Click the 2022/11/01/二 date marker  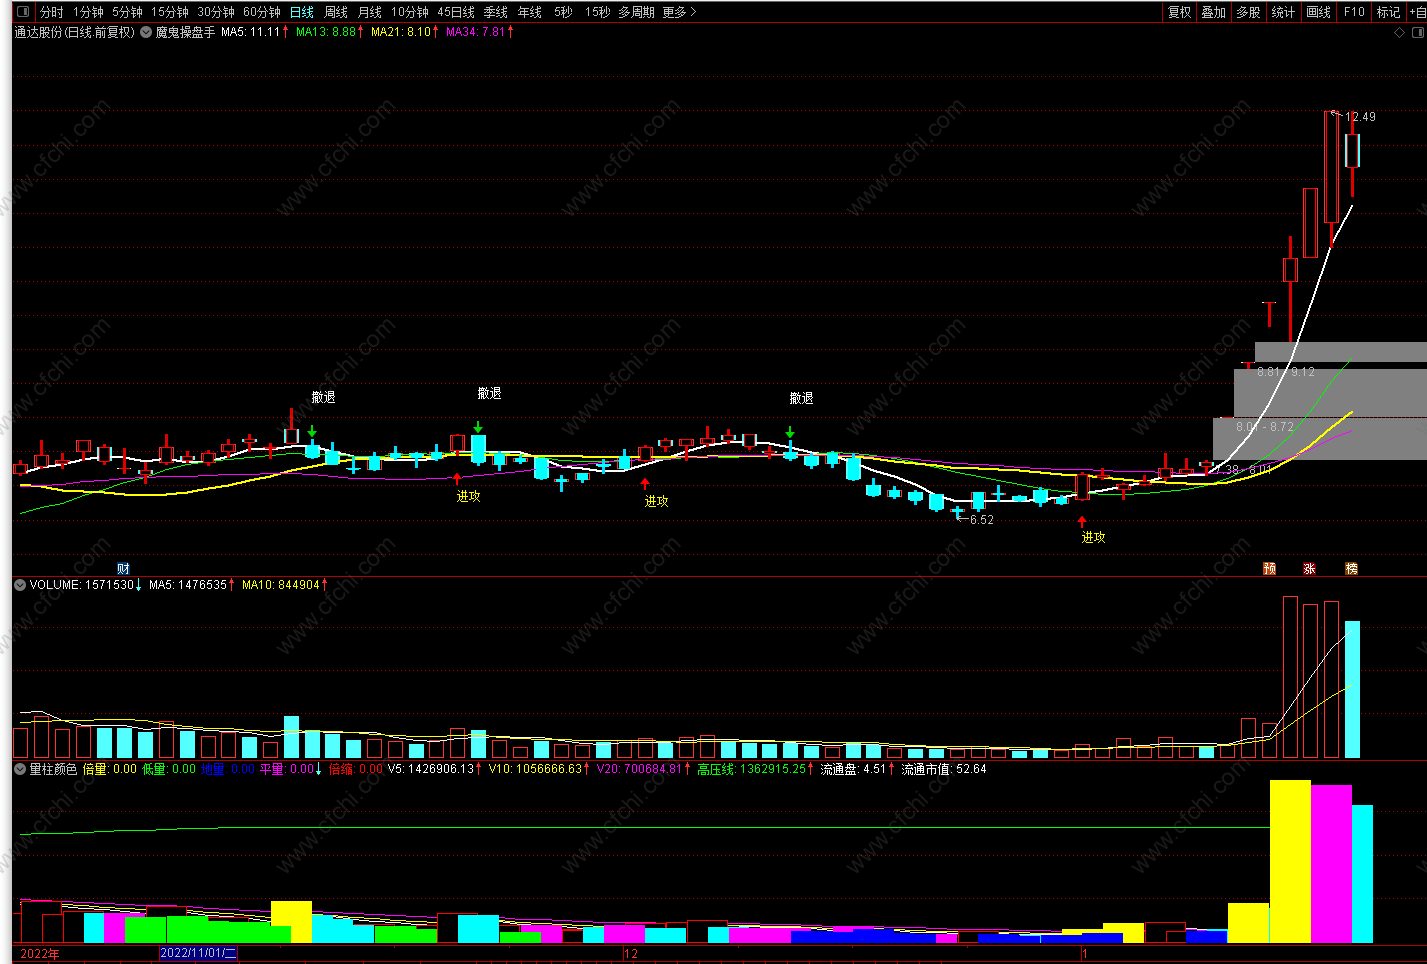point(199,954)
